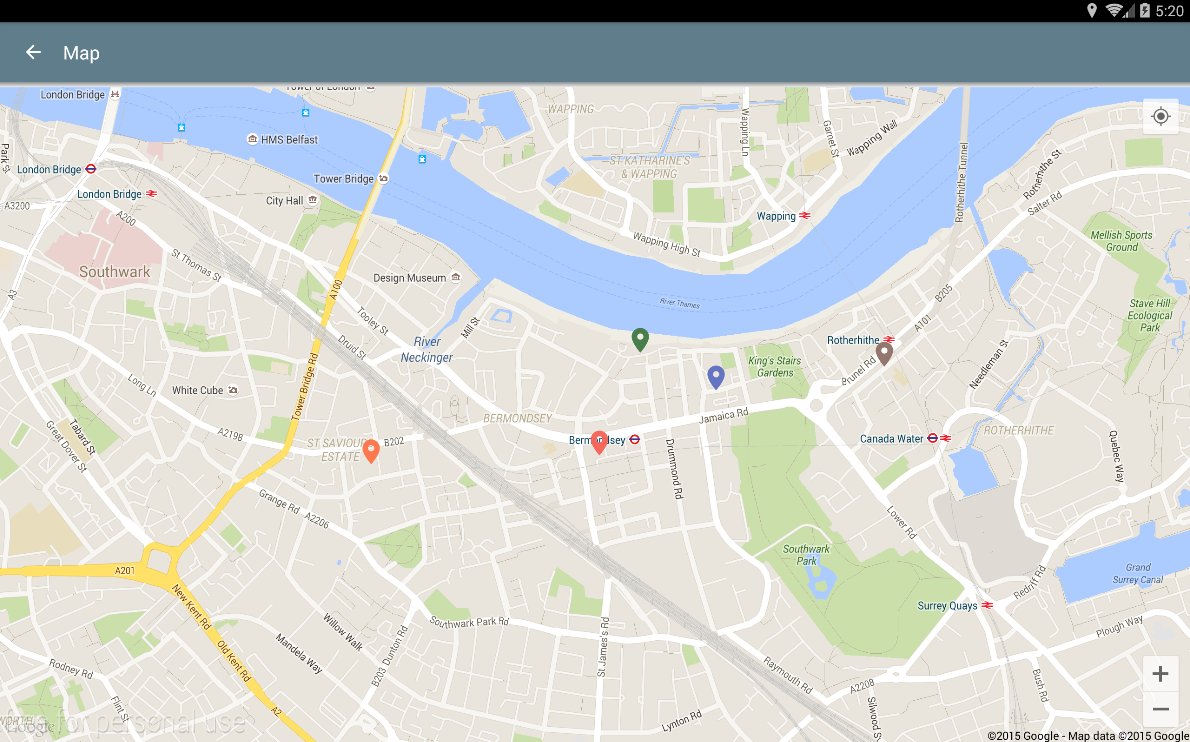Screen dimensions: 1190x742
Task: Tap the Canada Water underground icon
Action: pos(933,439)
